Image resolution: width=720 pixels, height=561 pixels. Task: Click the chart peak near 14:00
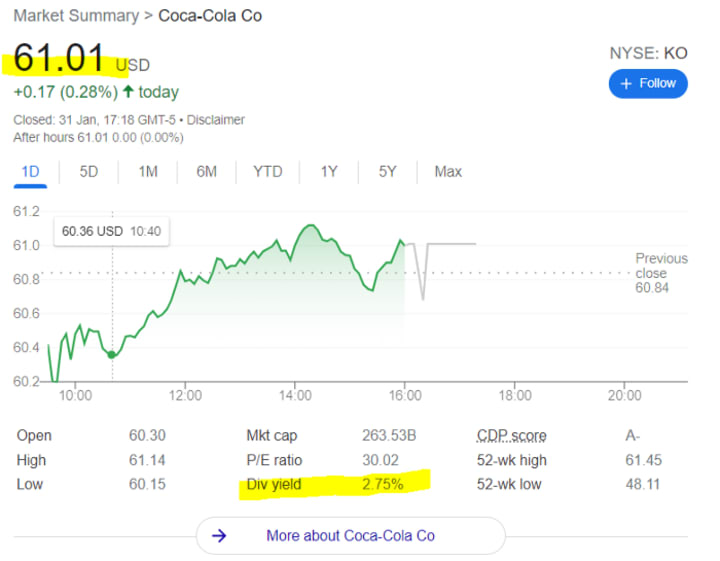click(x=310, y=226)
